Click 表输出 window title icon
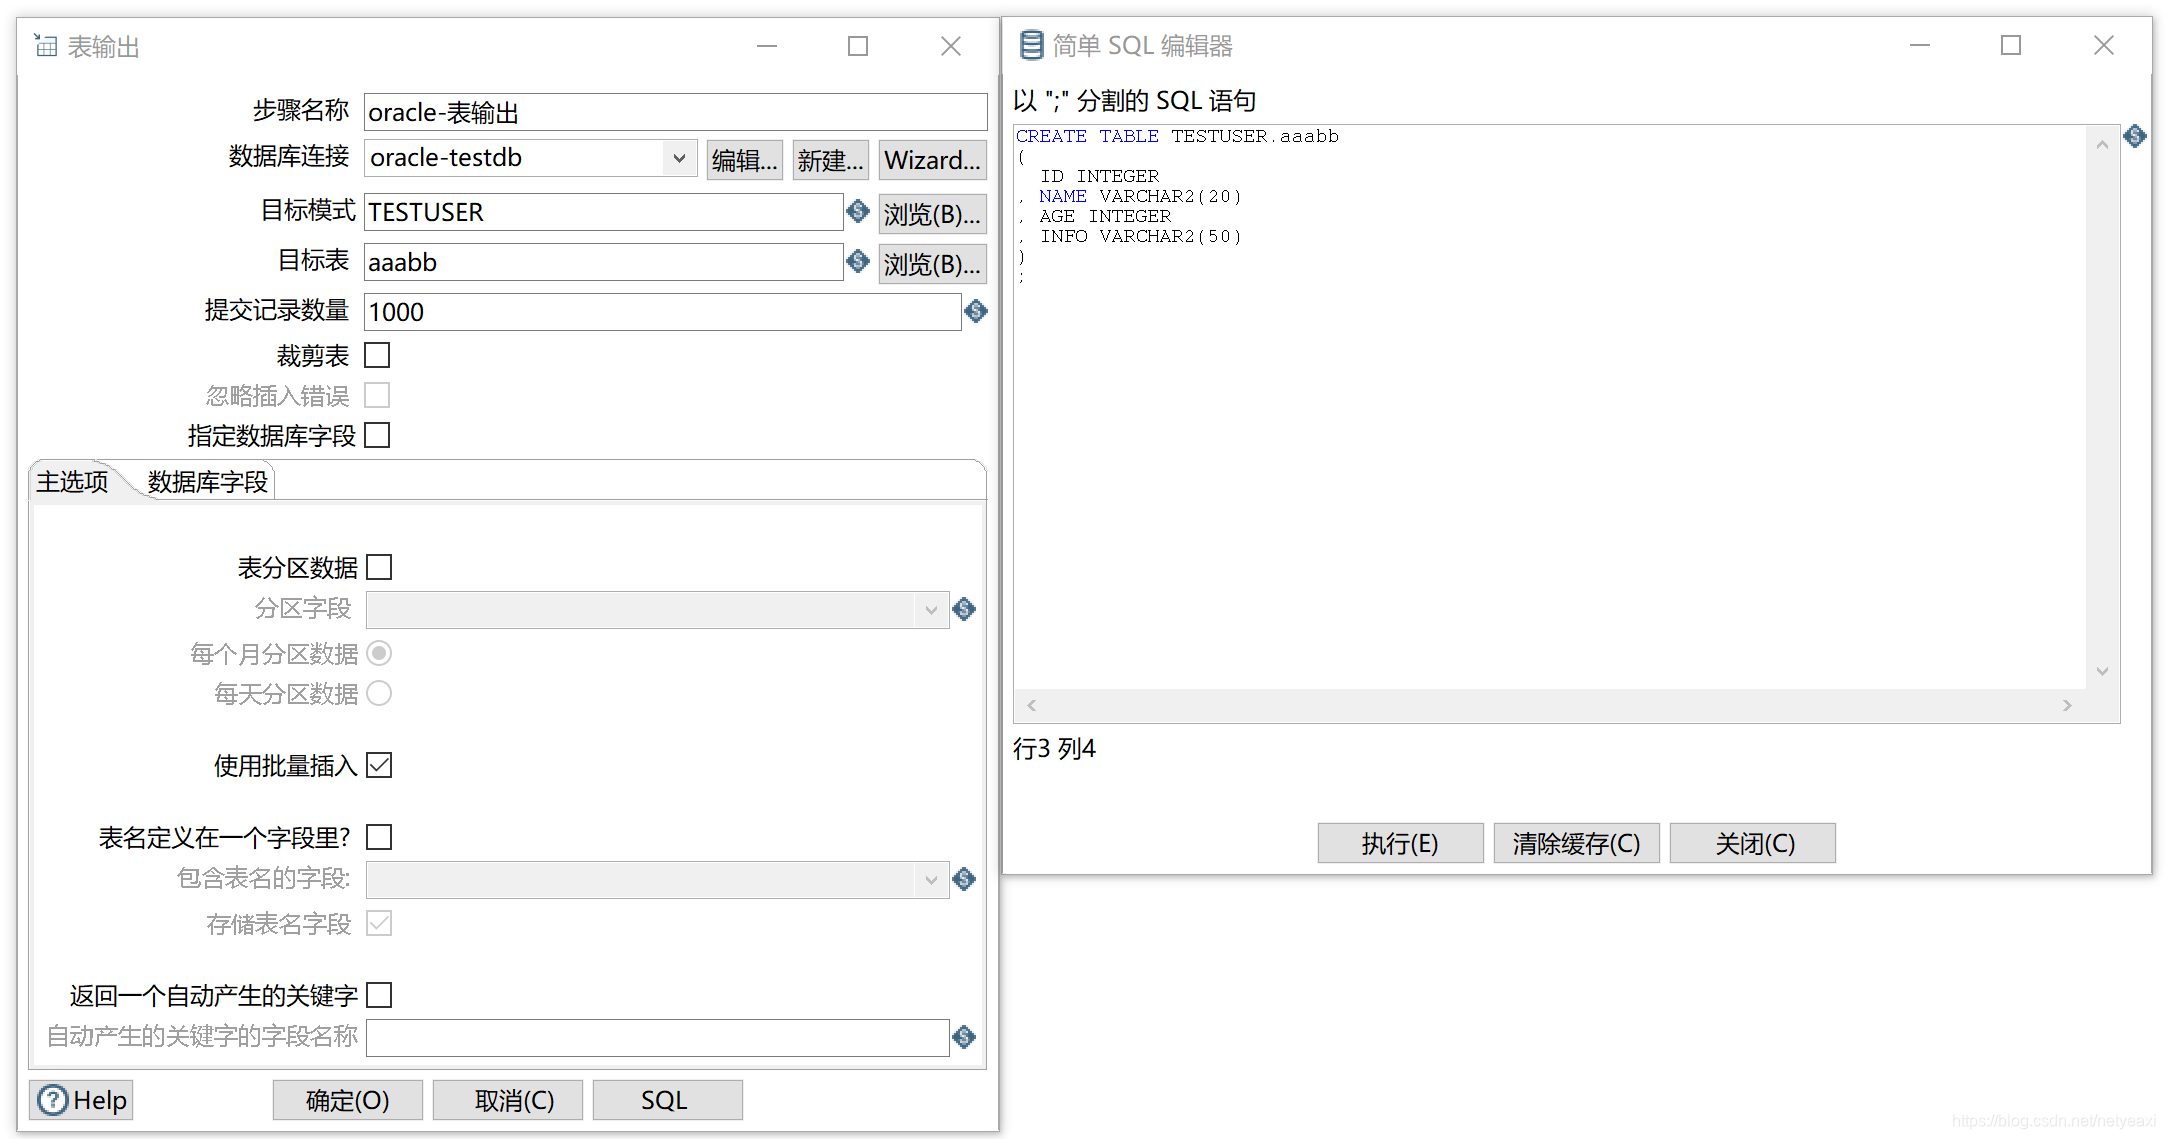Image resolution: width=2165 pixels, height=1139 pixels. [46, 45]
